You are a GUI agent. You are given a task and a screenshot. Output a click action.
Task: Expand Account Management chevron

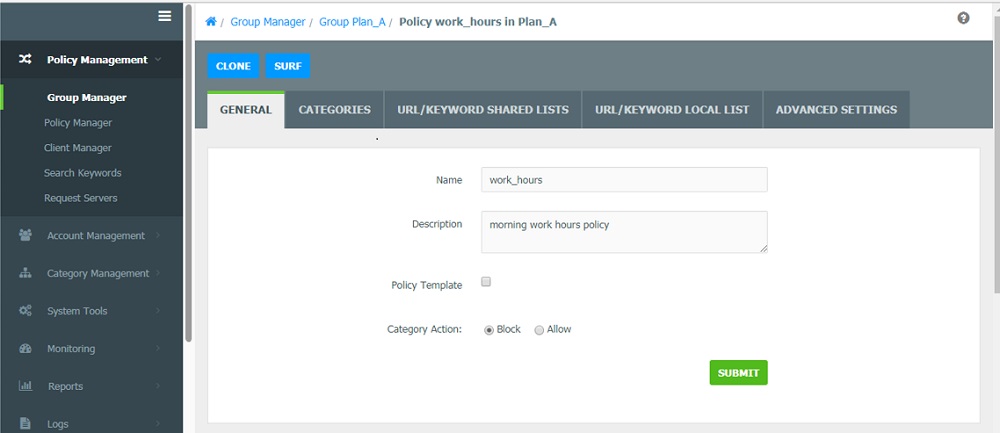(x=158, y=235)
